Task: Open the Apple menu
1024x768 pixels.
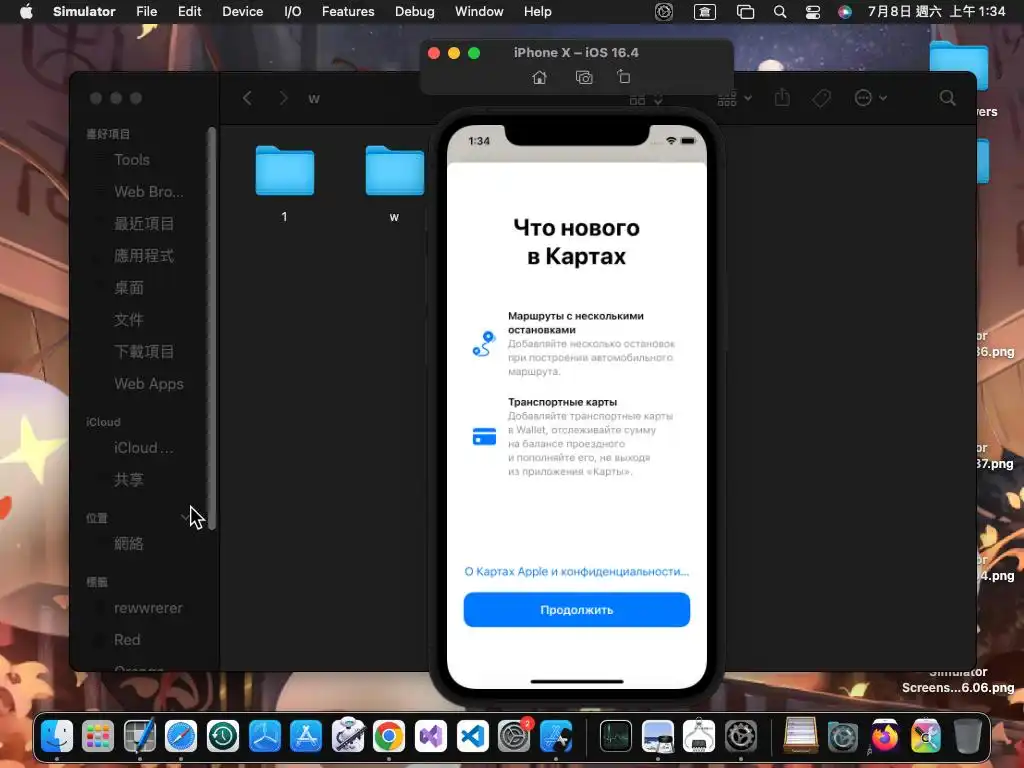Action: click(26, 12)
